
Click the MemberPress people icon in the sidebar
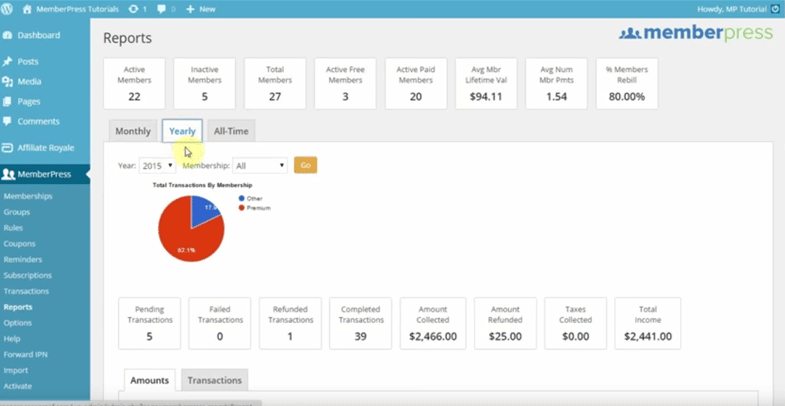coord(8,174)
